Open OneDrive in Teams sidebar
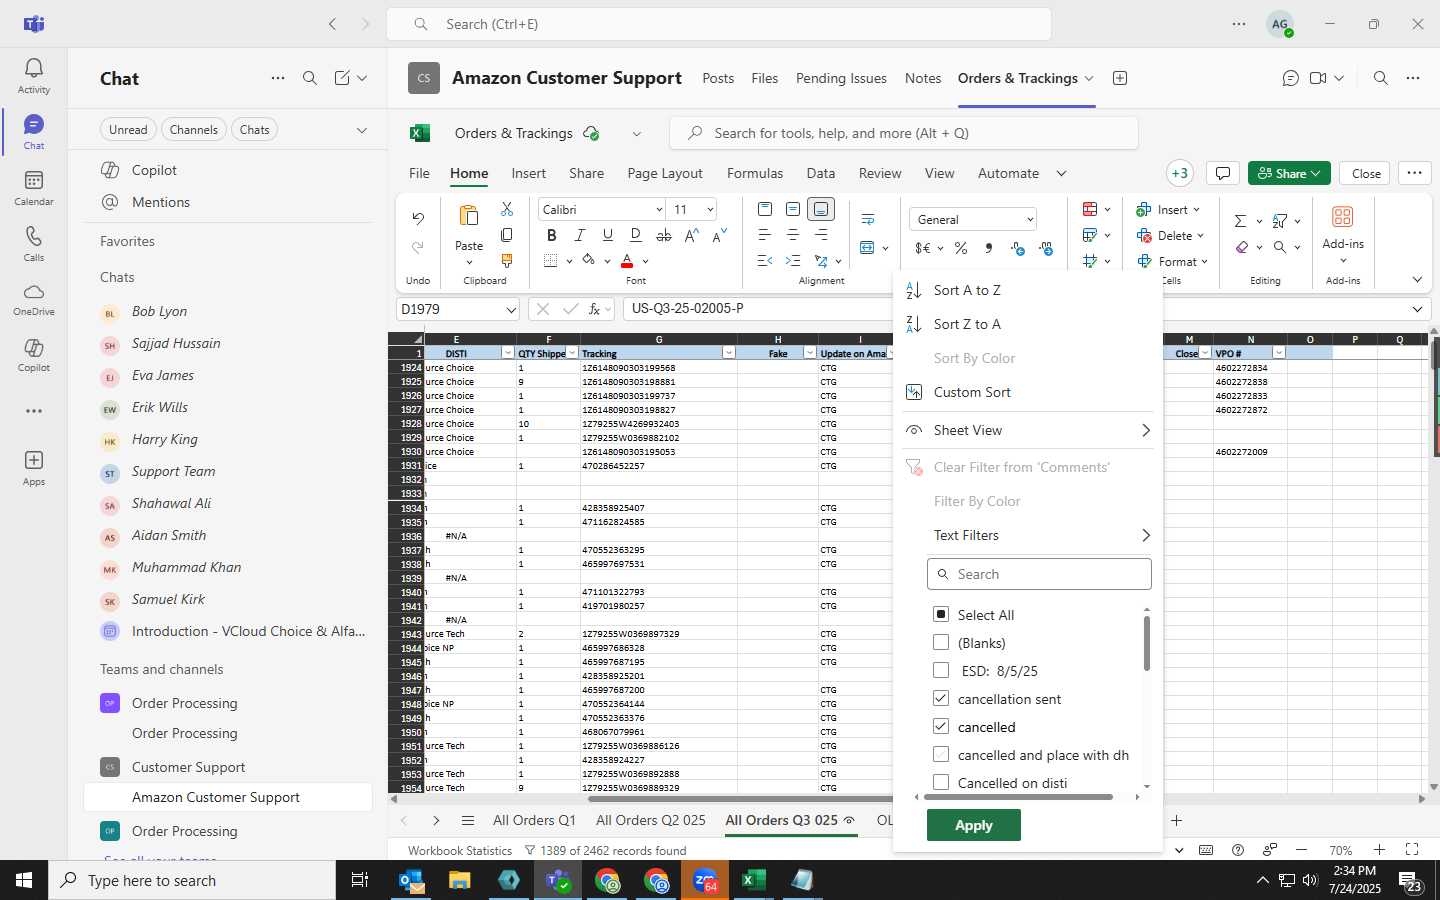 click(x=33, y=298)
